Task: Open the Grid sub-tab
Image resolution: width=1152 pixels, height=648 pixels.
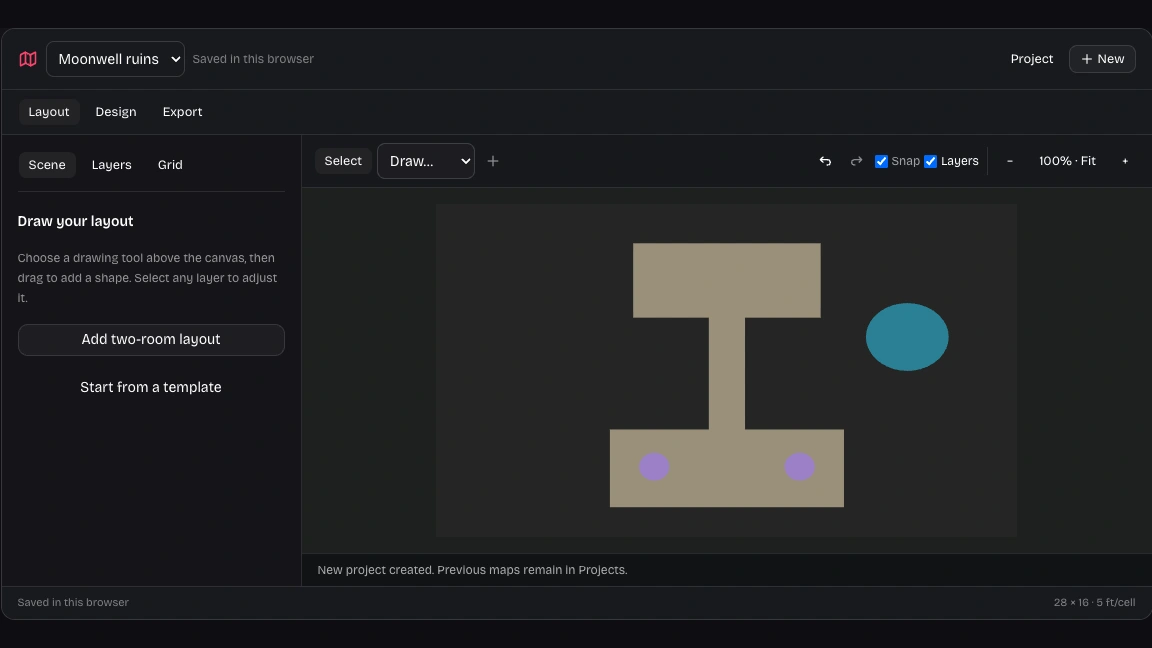Action: tap(170, 165)
